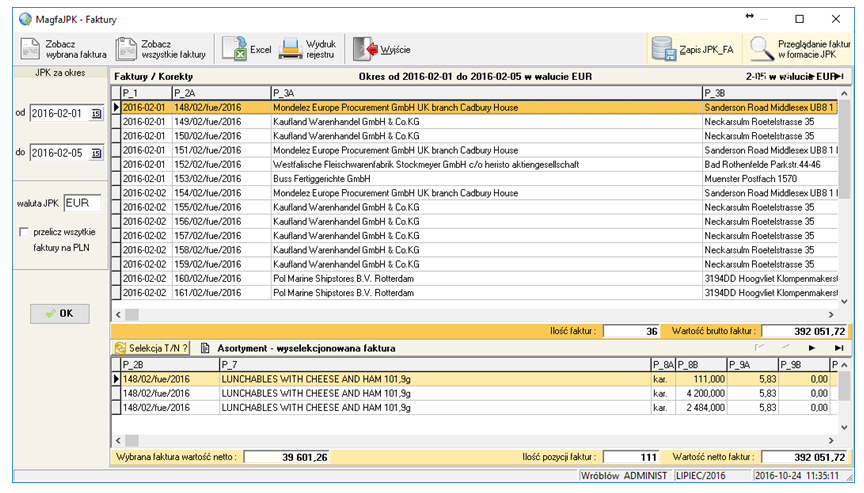Click the P_7 column header in Asortyment
This screenshot has width=864, height=493.
435,365
